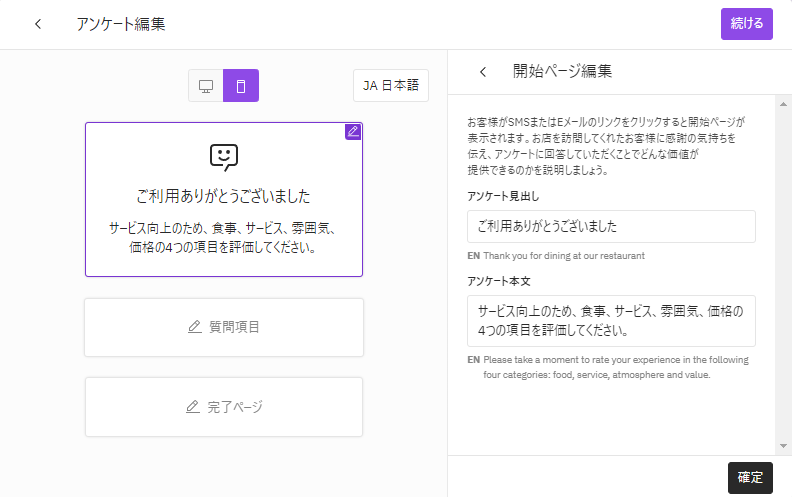Click the preview card heading ご利用ありがとうございました

pyautogui.click(x=224, y=196)
